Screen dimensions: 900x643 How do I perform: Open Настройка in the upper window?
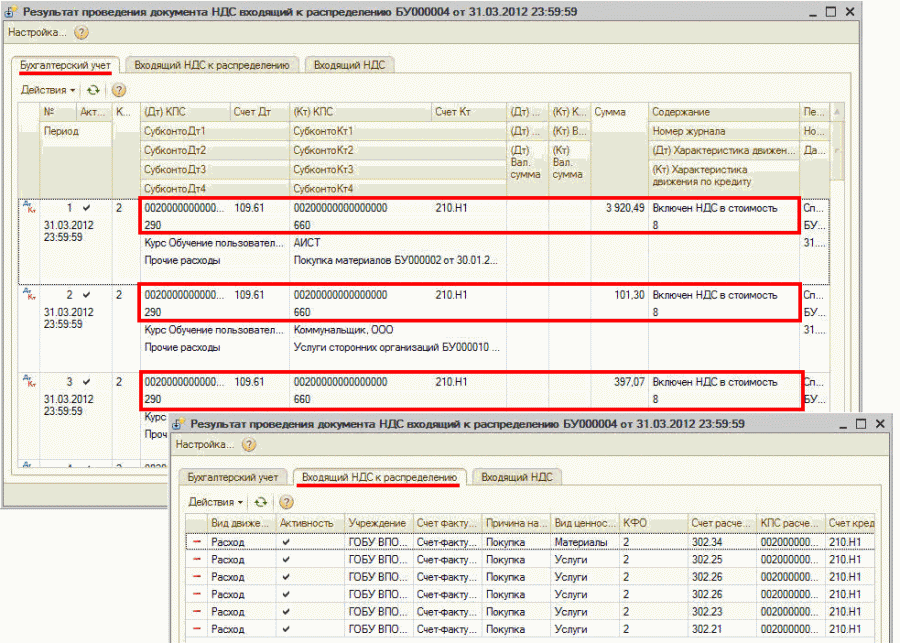tap(36, 32)
